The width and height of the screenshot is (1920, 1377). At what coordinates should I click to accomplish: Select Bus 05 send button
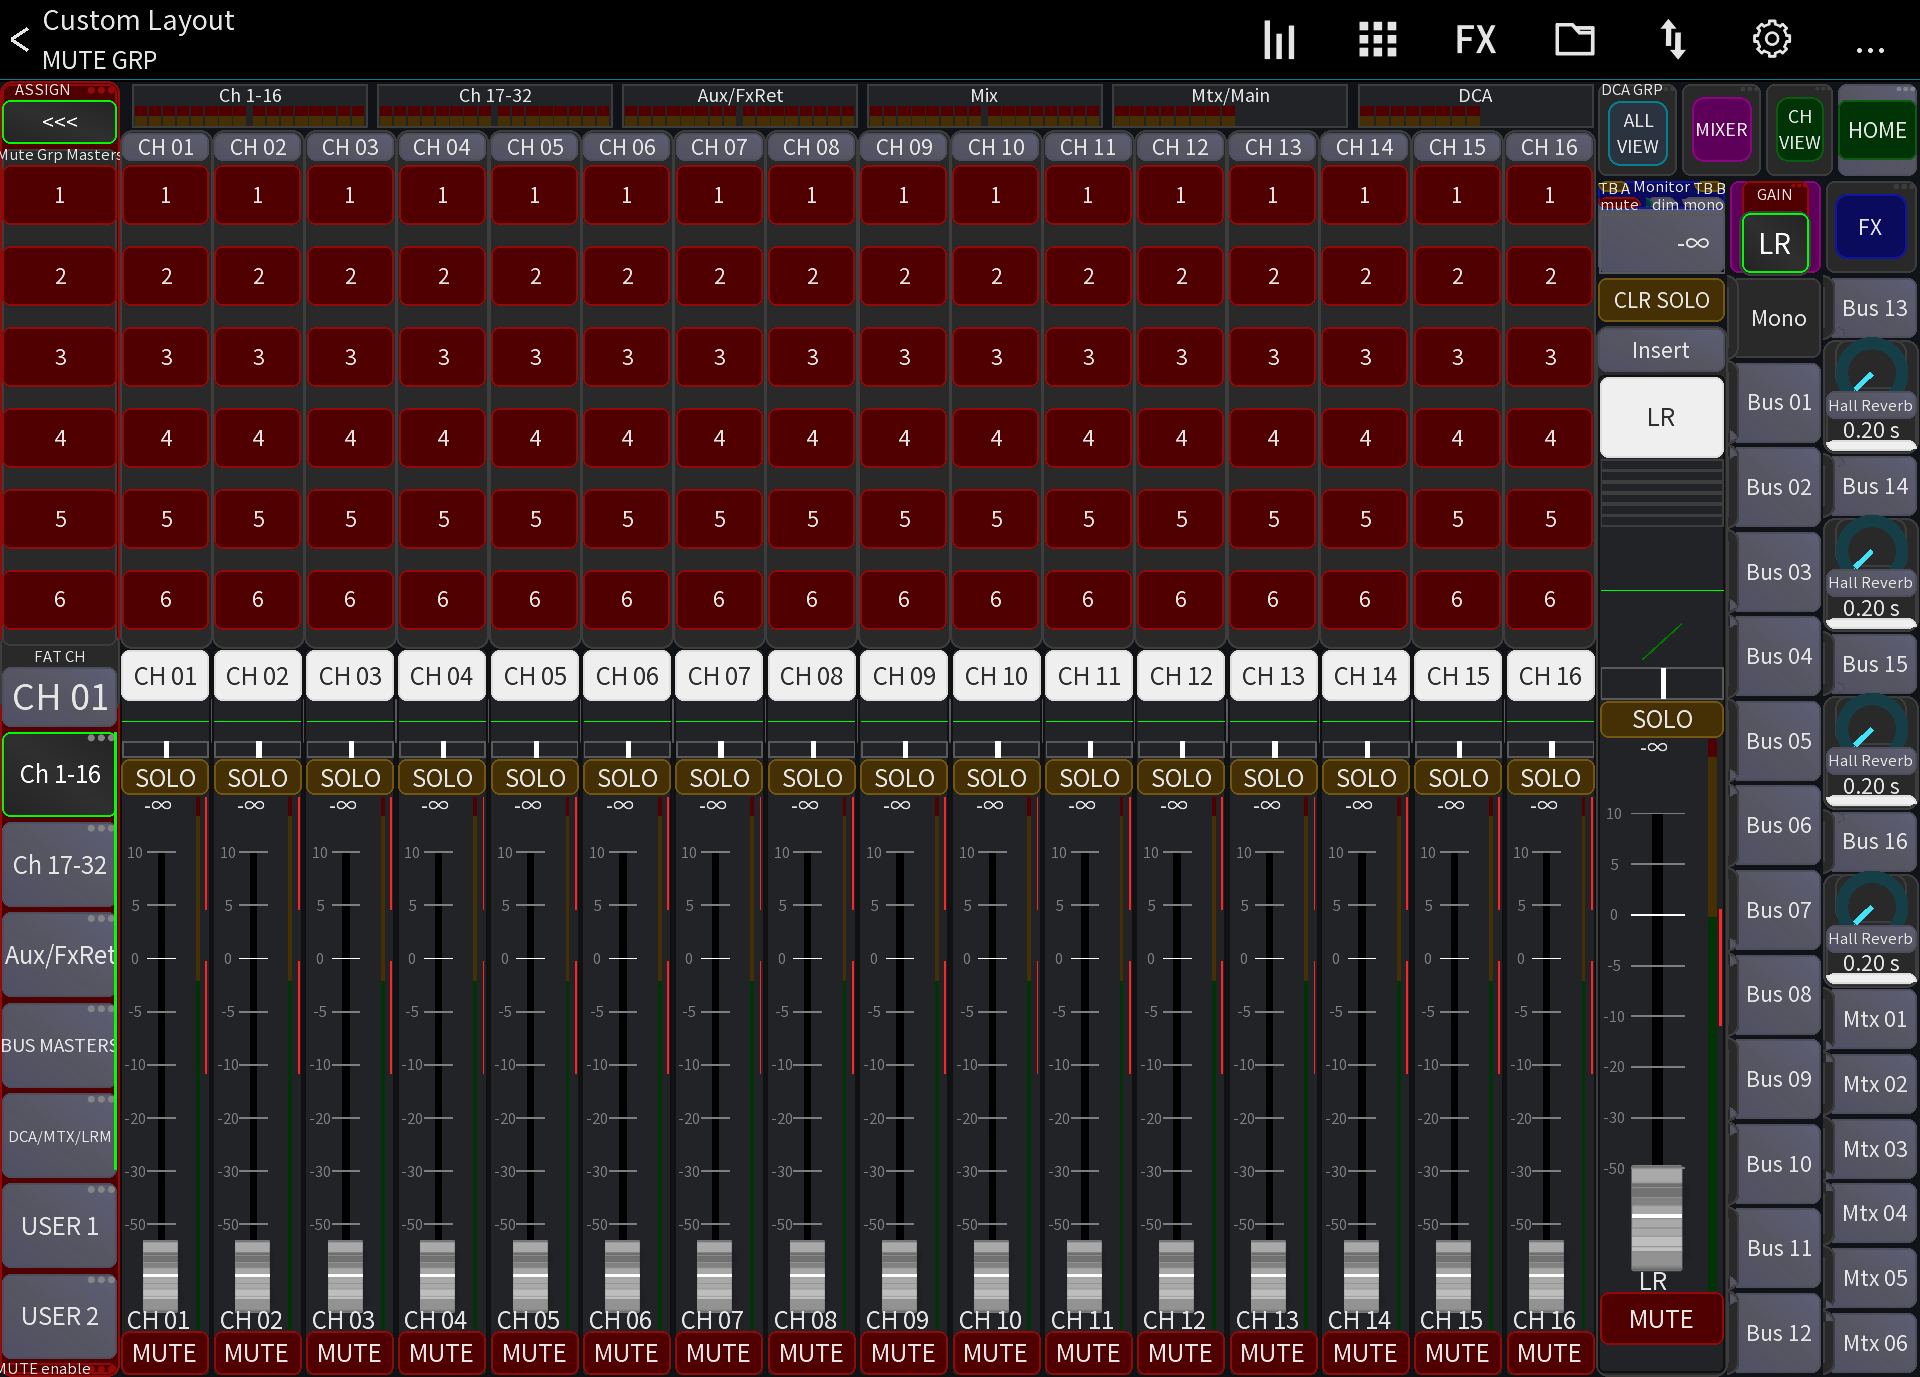(1778, 741)
